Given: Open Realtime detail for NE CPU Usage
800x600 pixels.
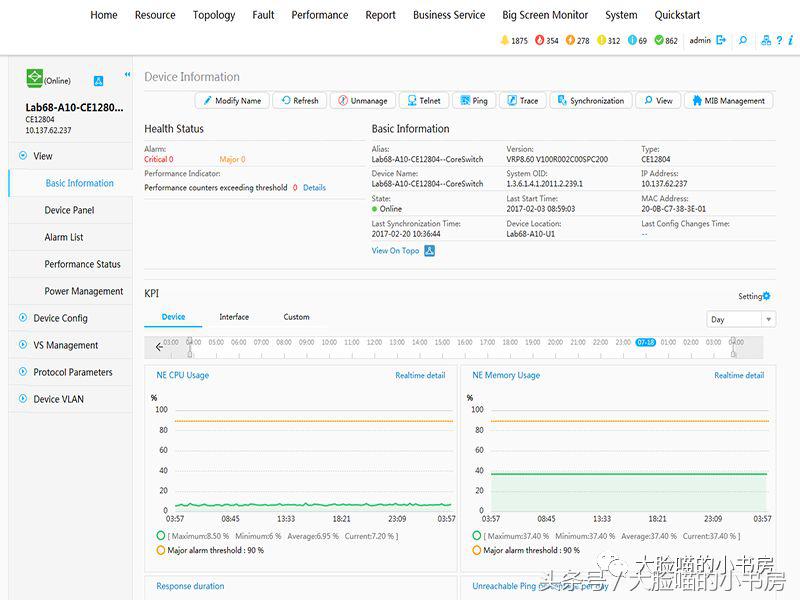Looking at the screenshot, I should pyautogui.click(x=420, y=376).
